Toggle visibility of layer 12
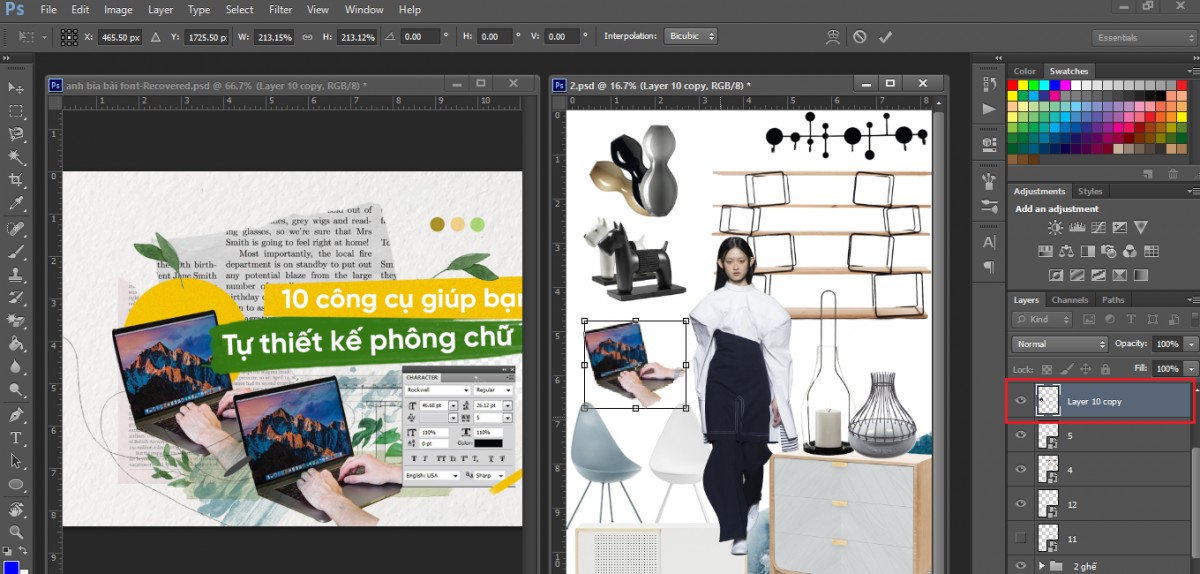The width and height of the screenshot is (1200, 574). click(1020, 504)
